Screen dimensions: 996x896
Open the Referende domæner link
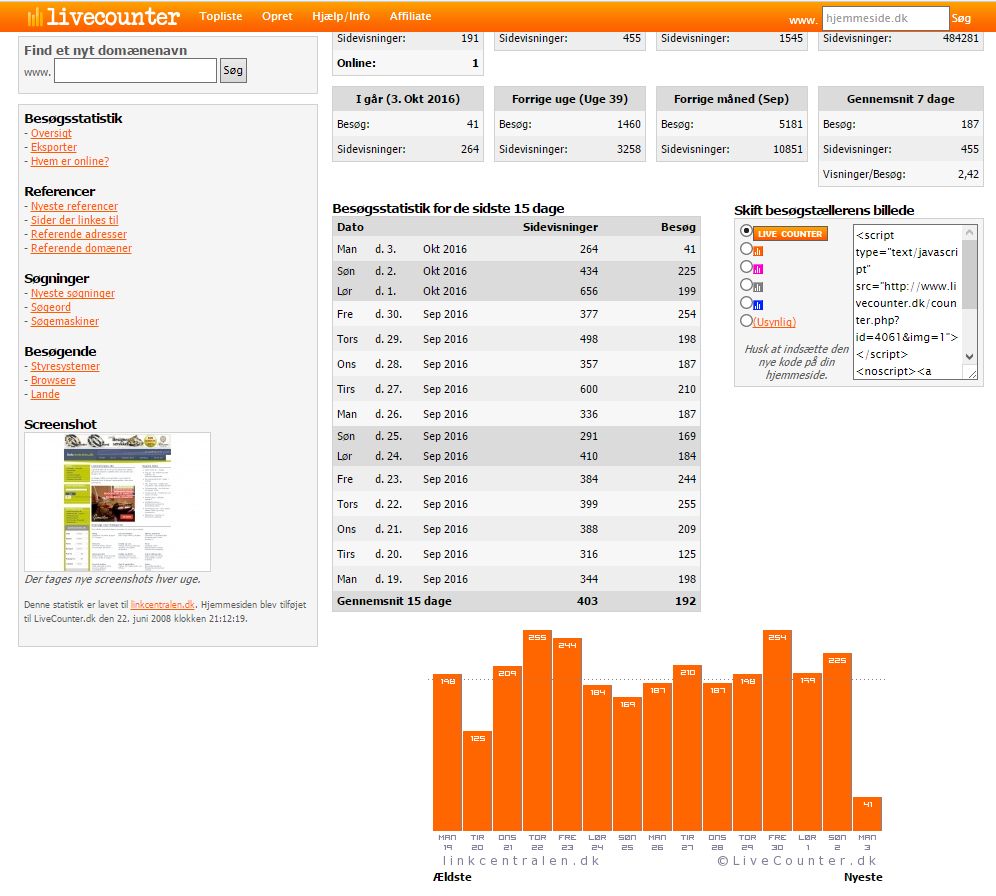[x=81, y=248]
